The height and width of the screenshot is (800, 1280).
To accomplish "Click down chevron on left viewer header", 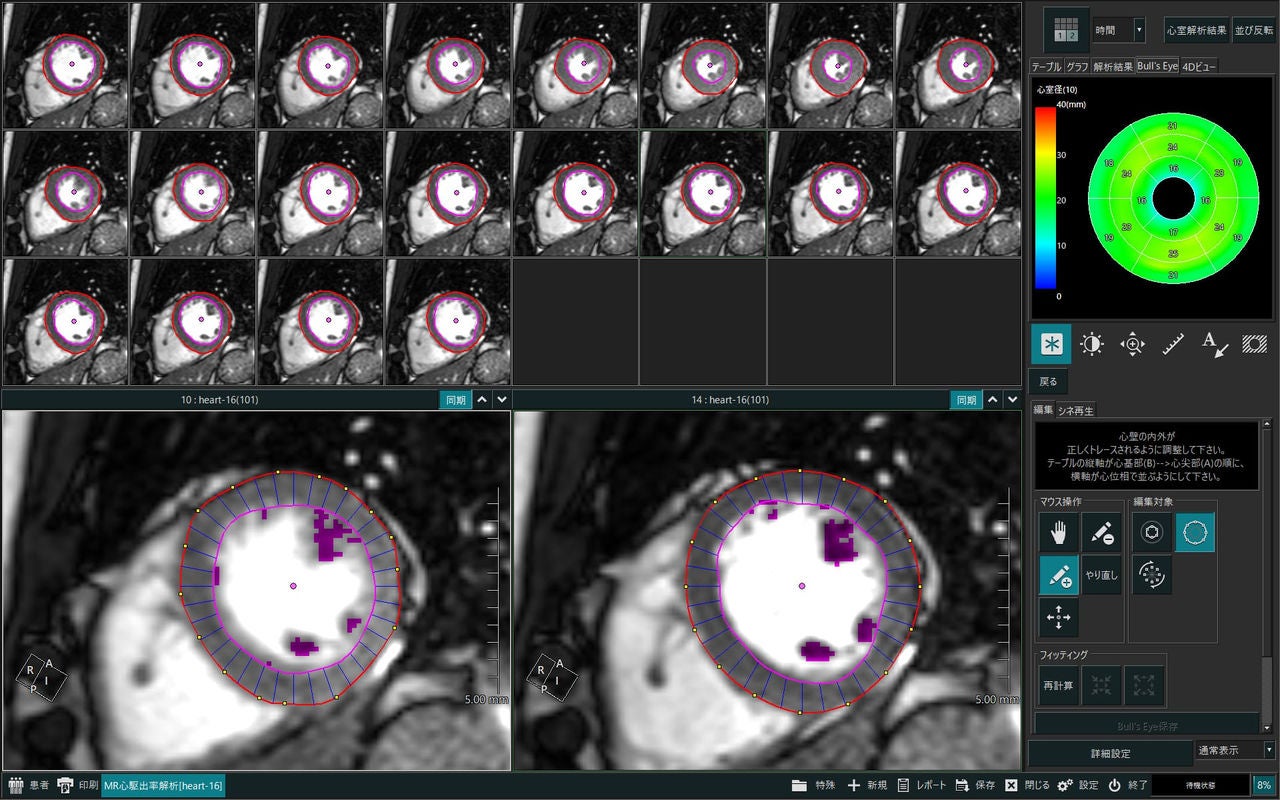I will pos(502,400).
